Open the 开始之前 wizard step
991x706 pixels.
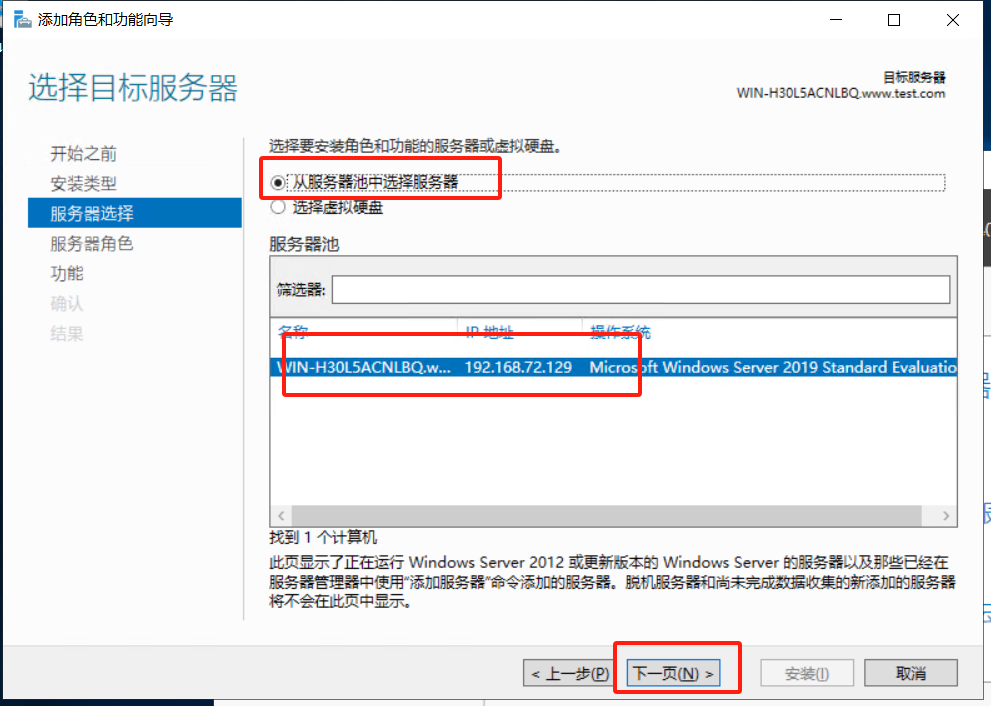(x=83, y=154)
